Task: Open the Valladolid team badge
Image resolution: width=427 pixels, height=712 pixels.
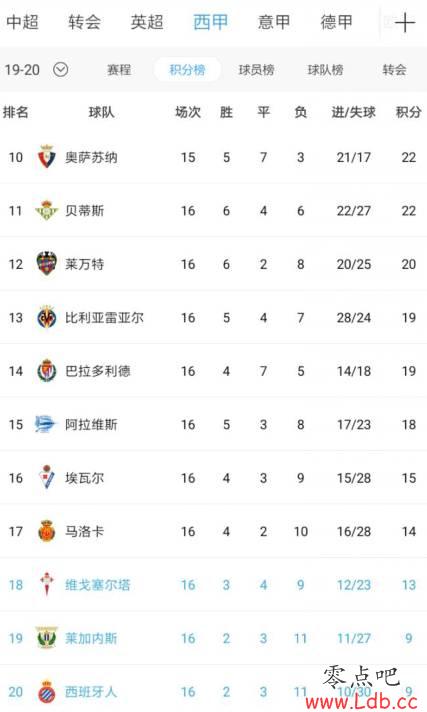Action: pyautogui.click(x=46, y=371)
